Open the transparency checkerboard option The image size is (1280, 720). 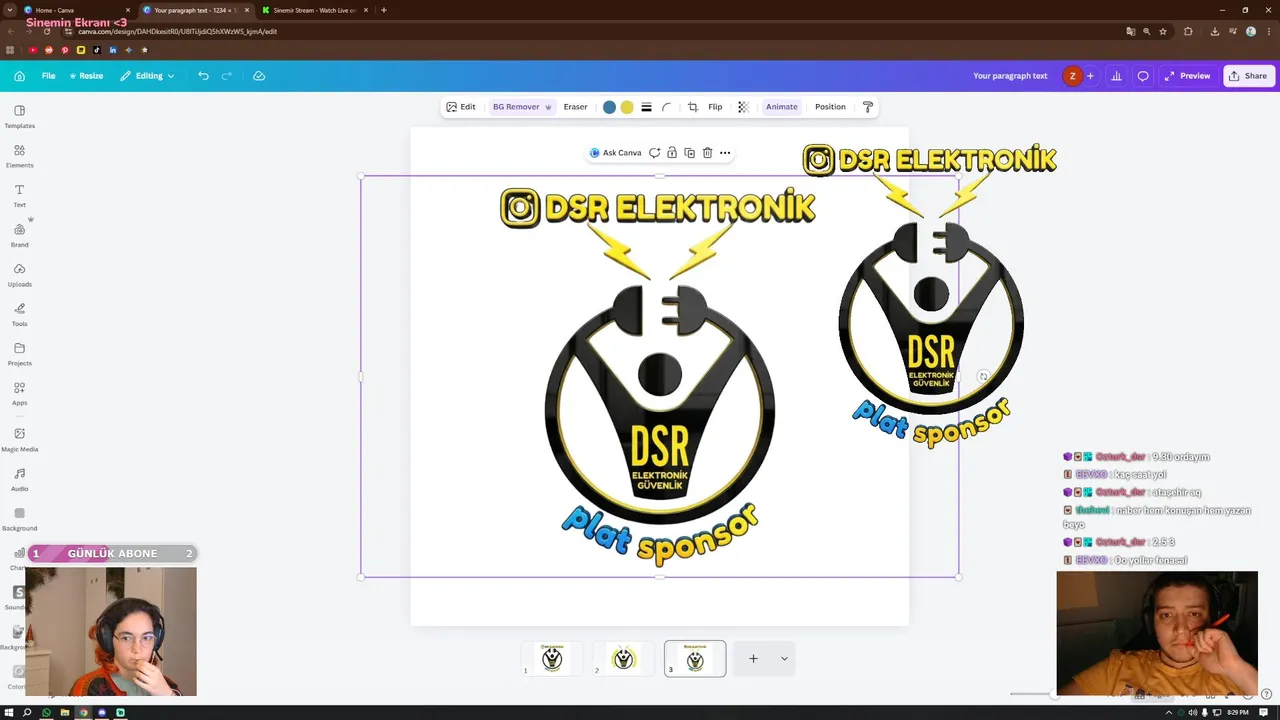[x=743, y=107]
